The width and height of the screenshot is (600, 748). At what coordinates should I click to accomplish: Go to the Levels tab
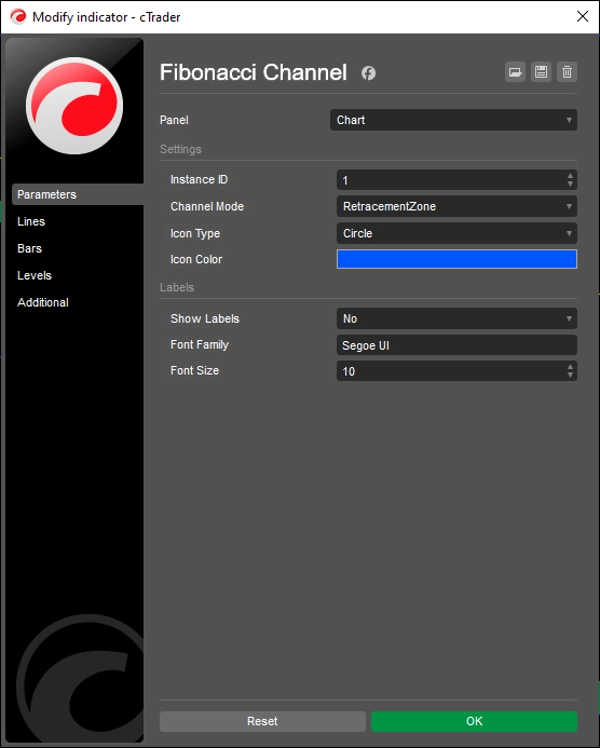pyautogui.click(x=34, y=276)
